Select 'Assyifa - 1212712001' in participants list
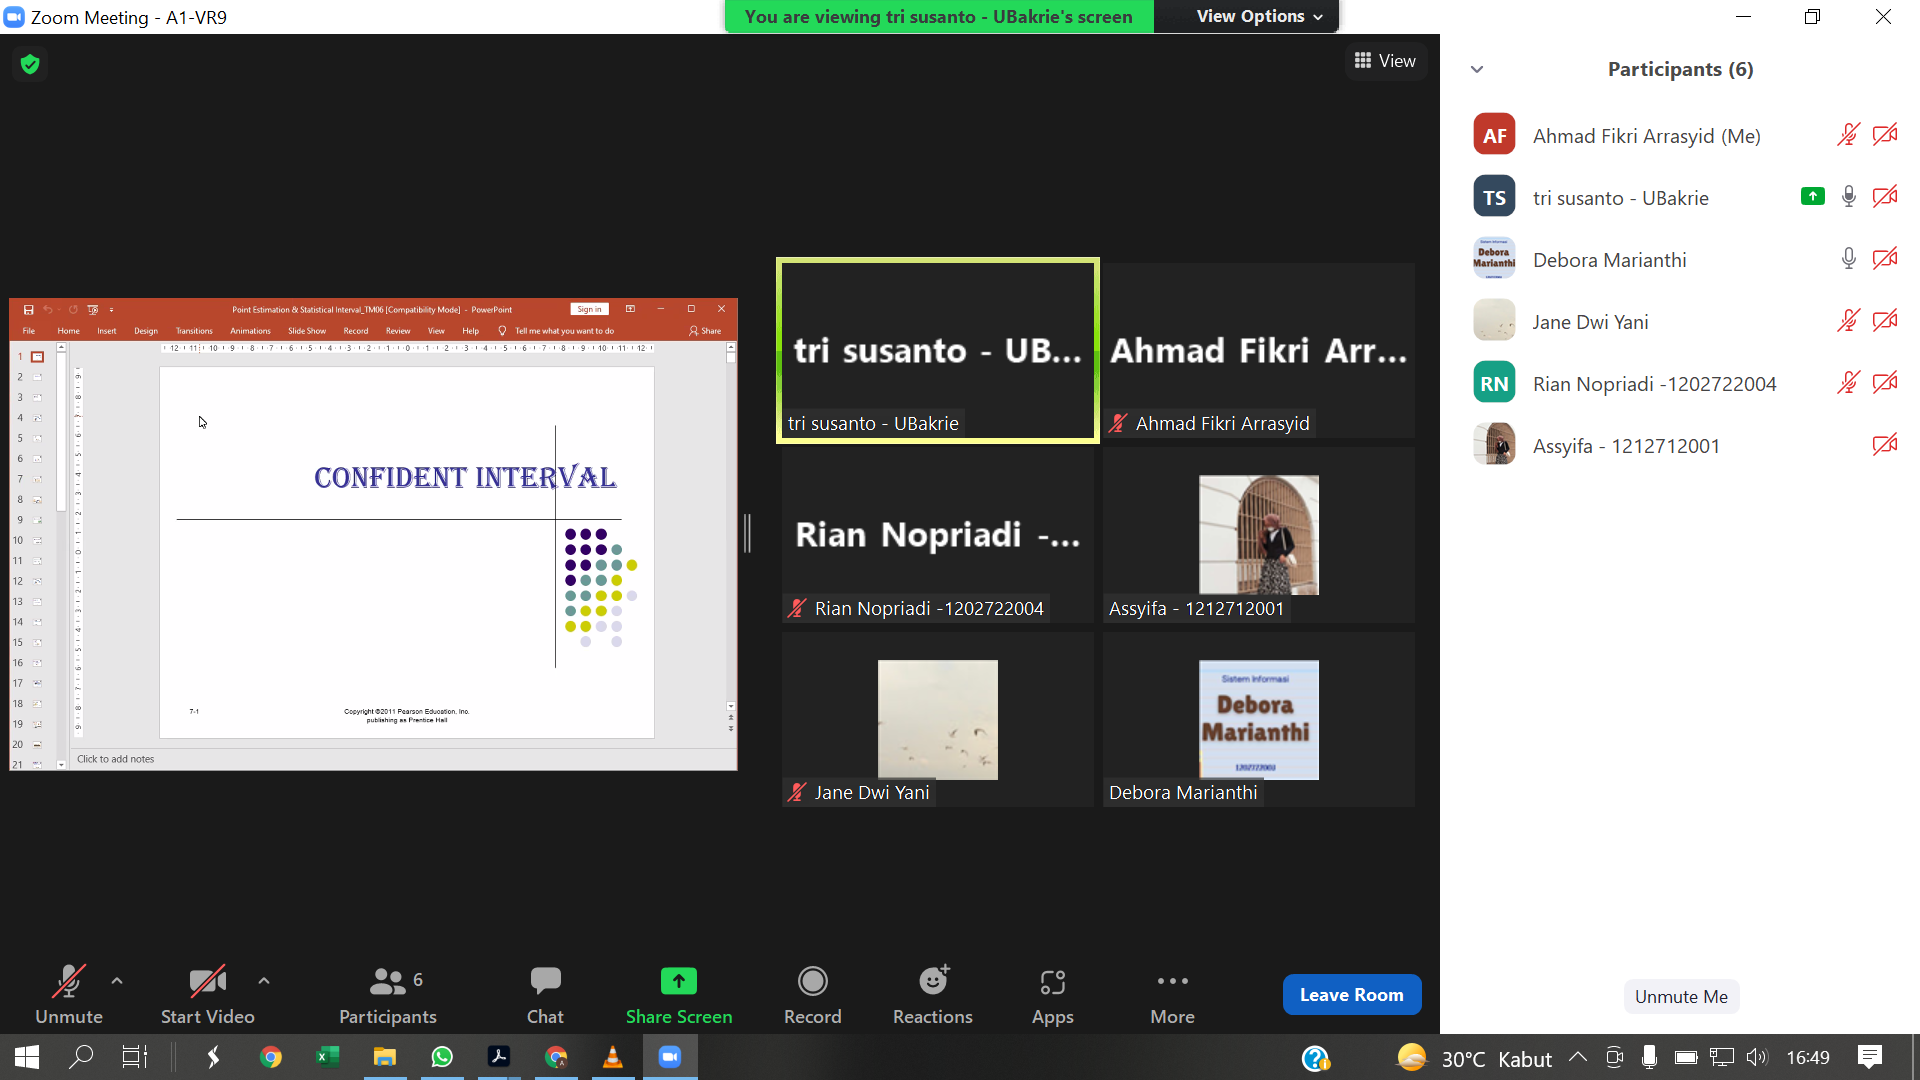This screenshot has width=1920, height=1080. [x=1680, y=445]
